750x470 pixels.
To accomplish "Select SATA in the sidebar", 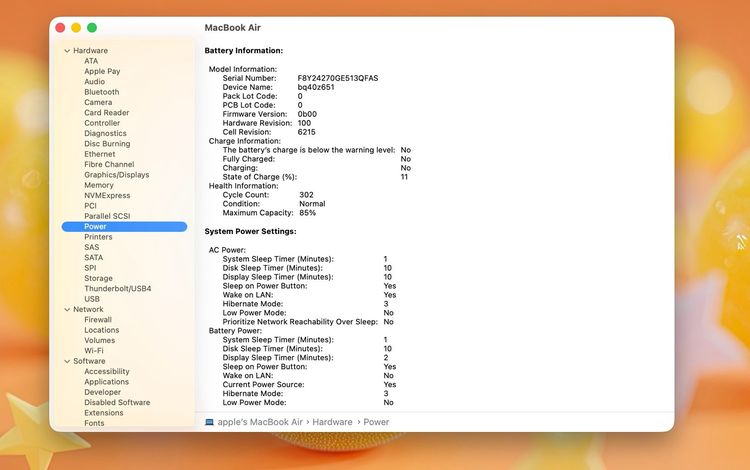I will point(93,258).
